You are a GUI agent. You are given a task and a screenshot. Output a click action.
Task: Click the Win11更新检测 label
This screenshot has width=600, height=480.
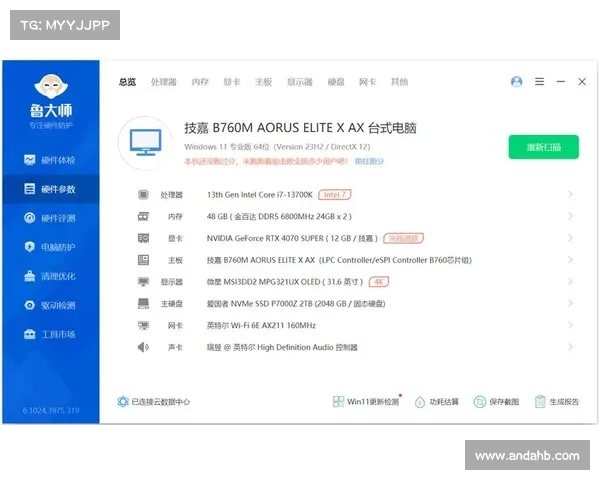tap(373, 402)
